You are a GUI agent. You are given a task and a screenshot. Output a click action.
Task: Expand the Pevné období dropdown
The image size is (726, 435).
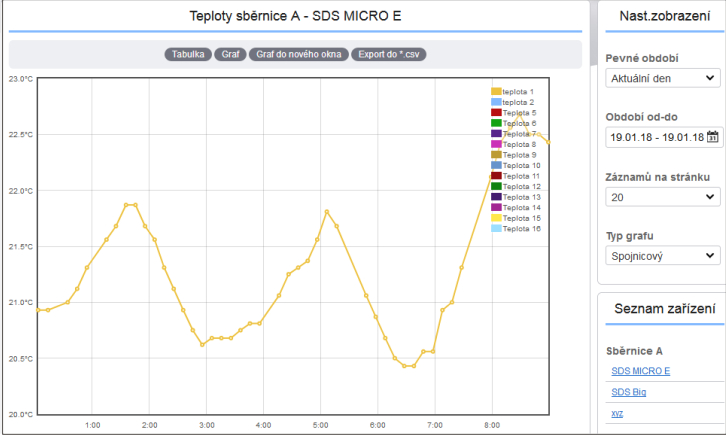[662, 78]
